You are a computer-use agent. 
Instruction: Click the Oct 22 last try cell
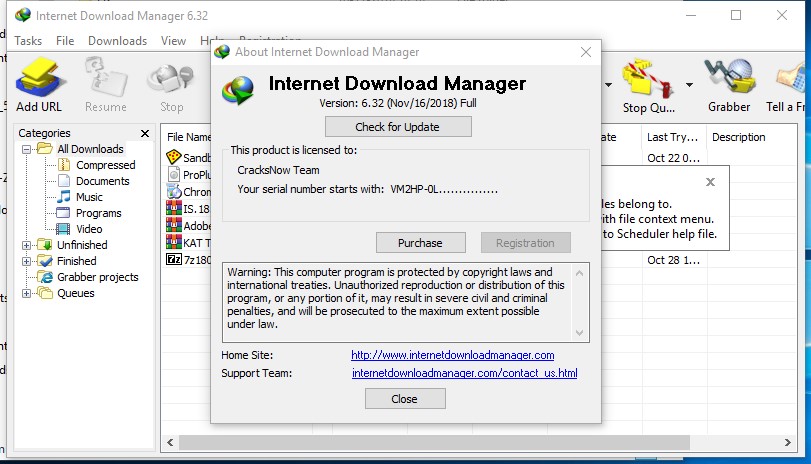tap(673, 158)
